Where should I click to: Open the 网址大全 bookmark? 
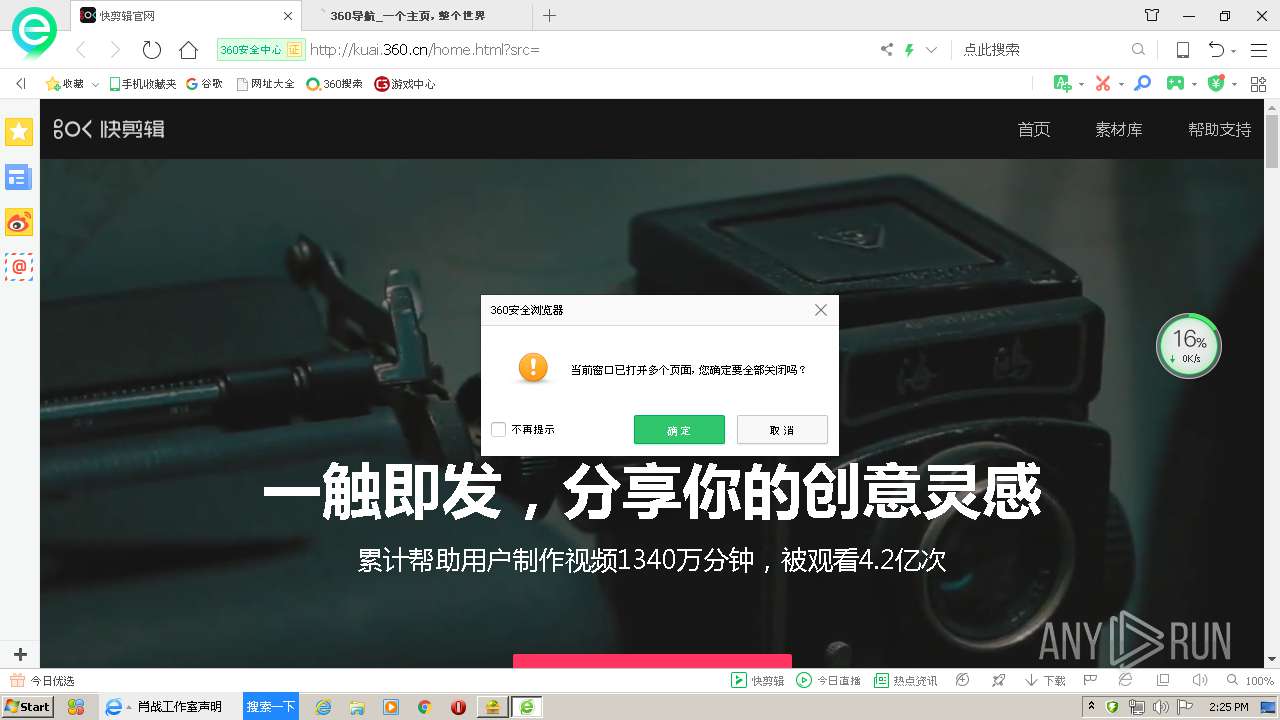(265, 84)
